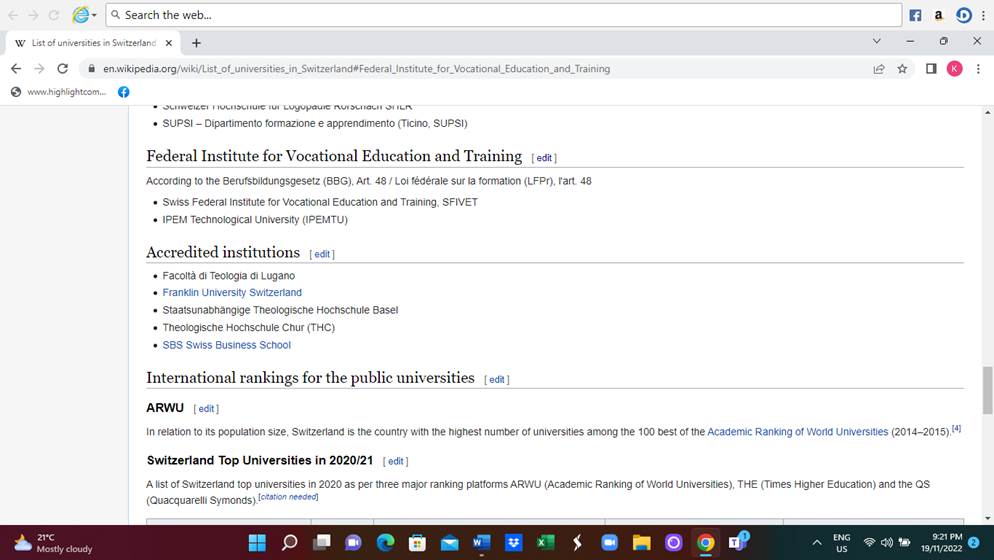Viewport: 994px width, 560px height.
Task: Switch ENG US input language
Action: (841, 543)
